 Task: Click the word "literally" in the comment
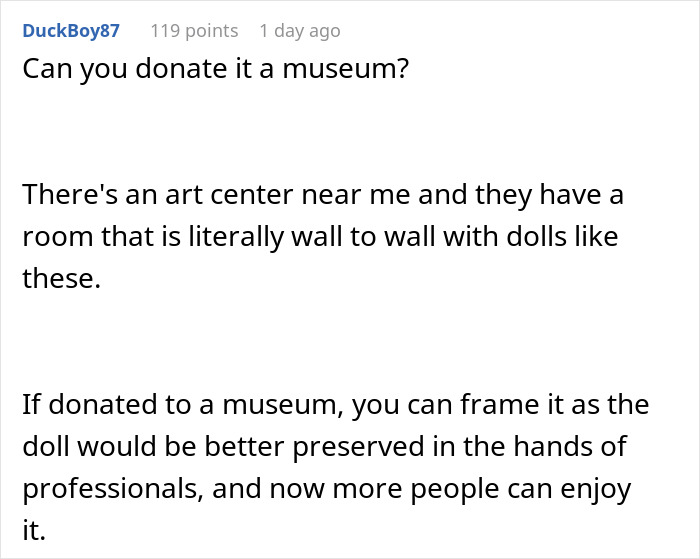[x=223, y=237]
